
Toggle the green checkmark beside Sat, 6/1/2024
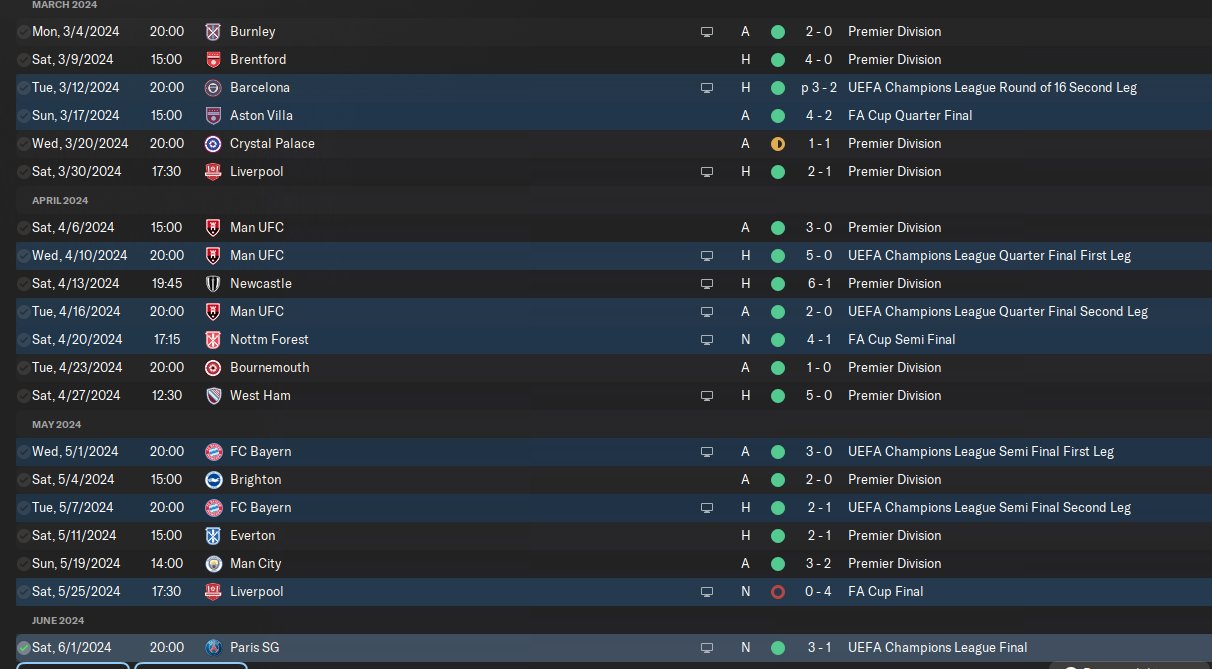[x=24, y=648]
